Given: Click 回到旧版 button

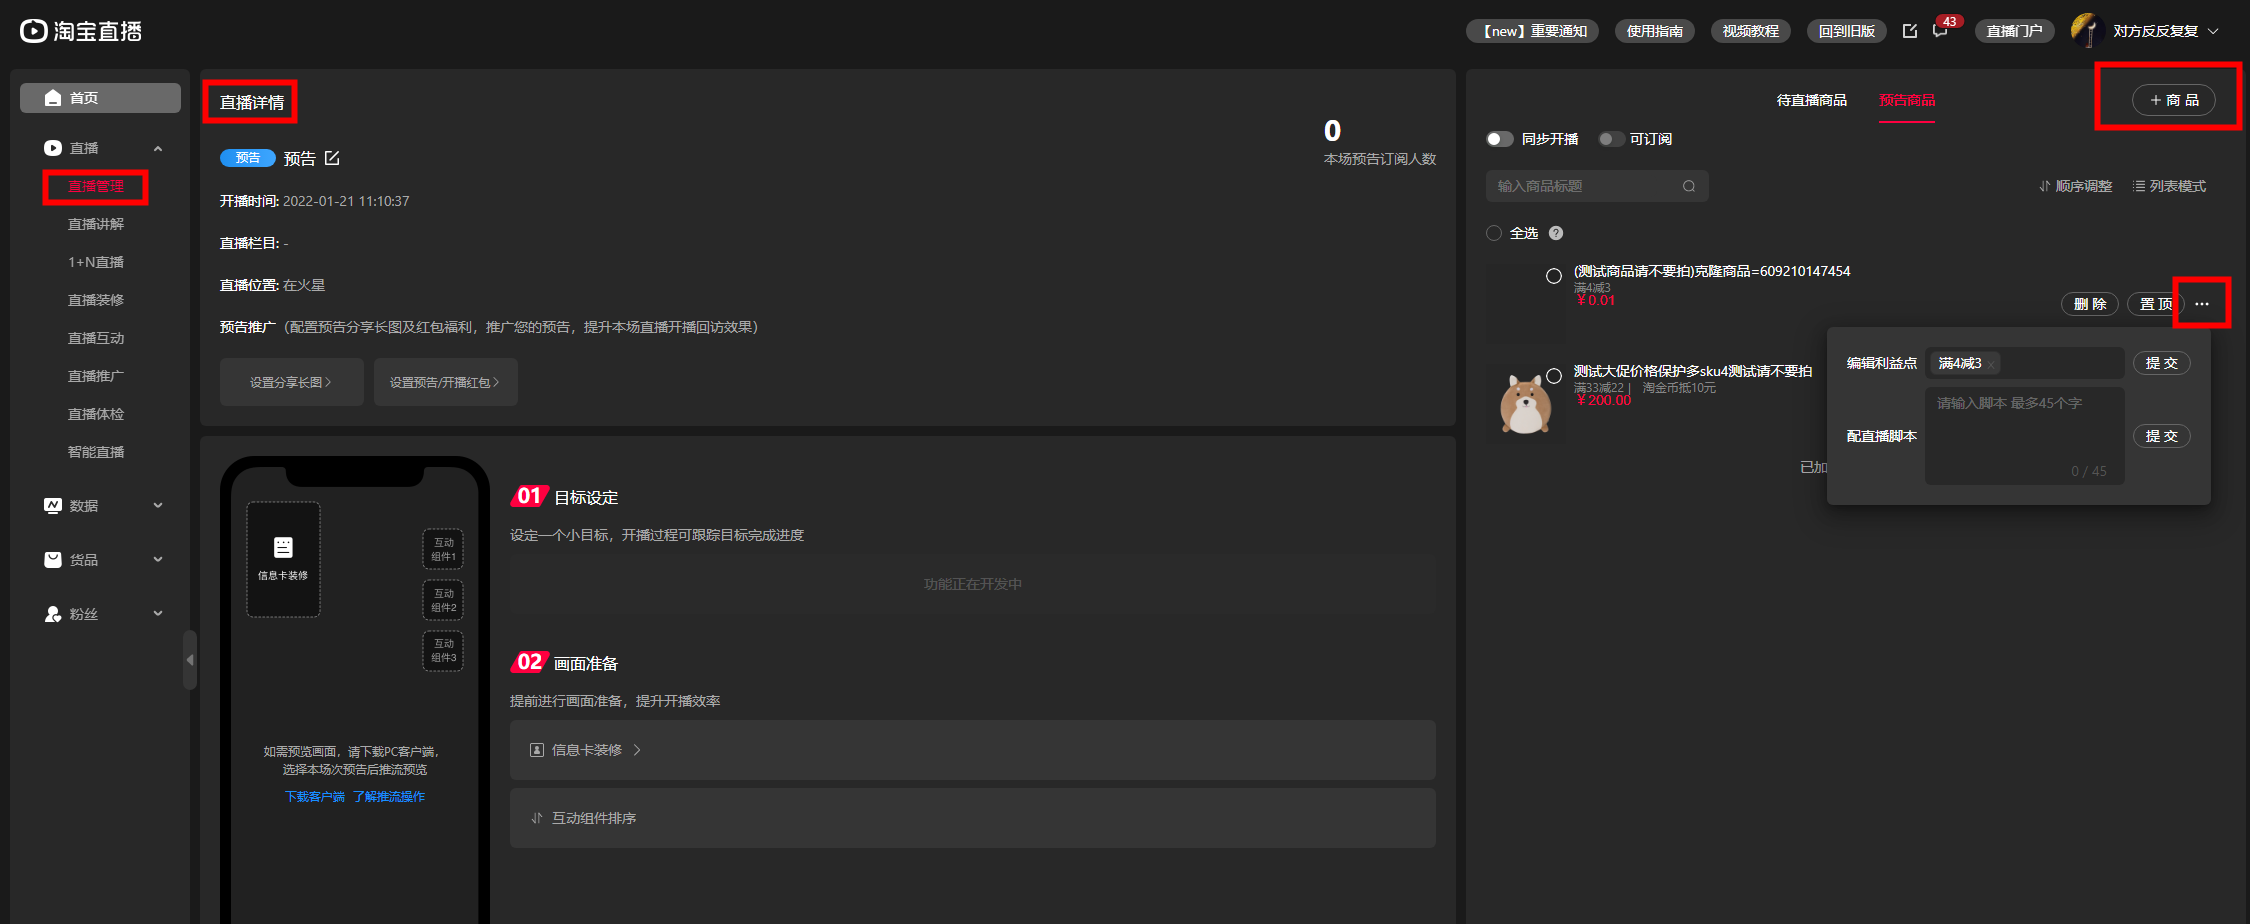Looking at the screenshot, I should pos(1847,31).
